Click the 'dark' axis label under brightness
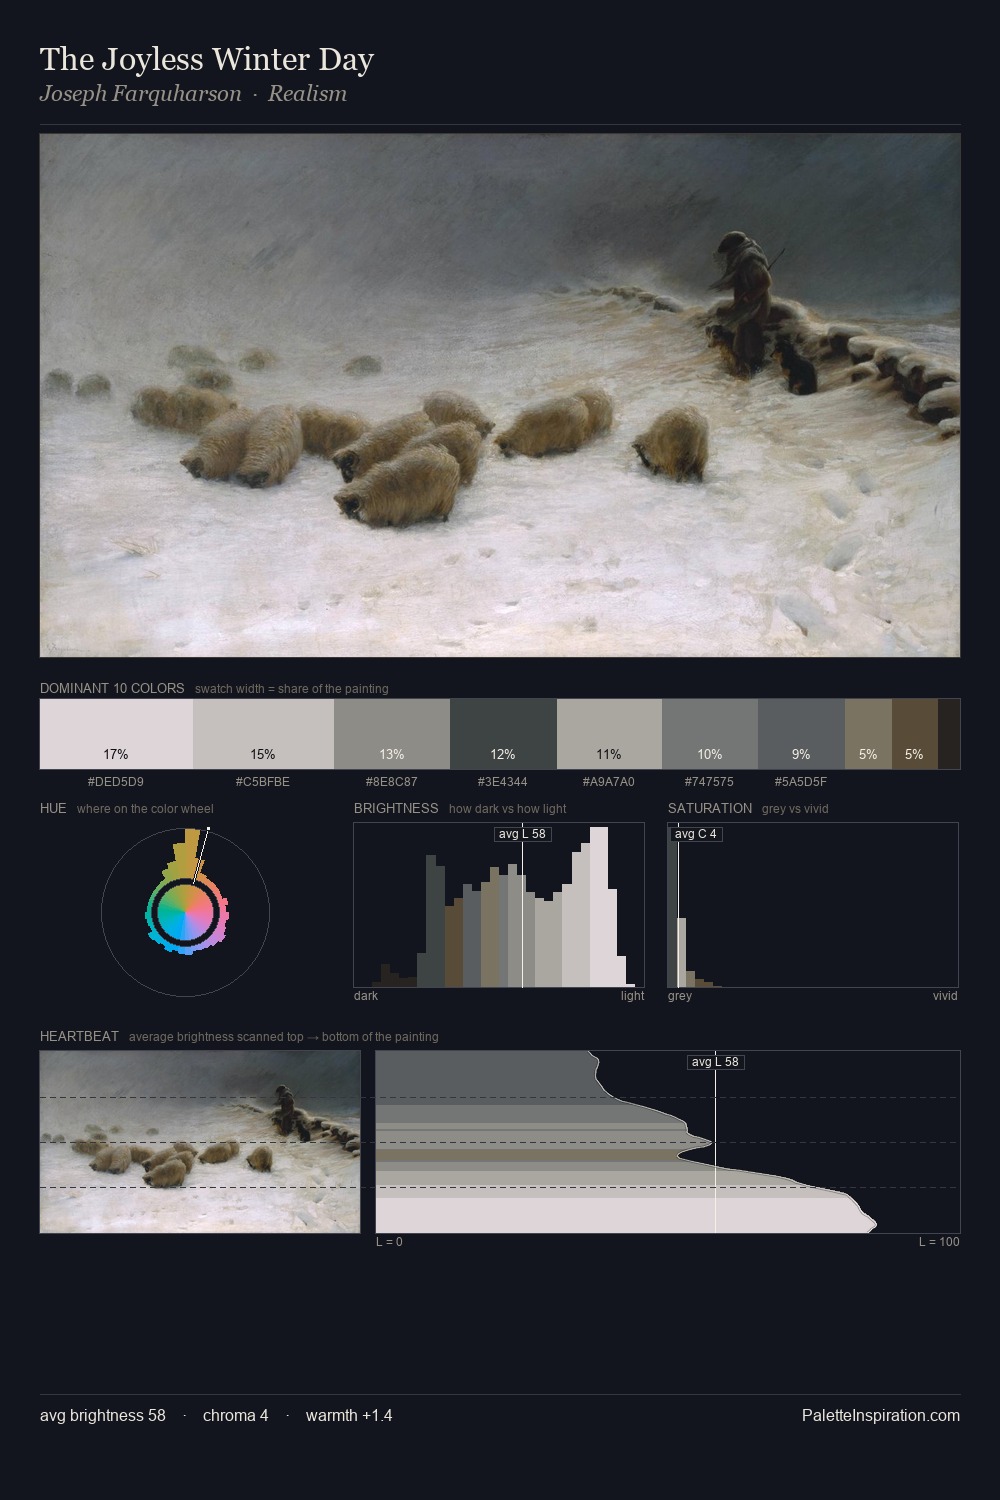 click(x=366, y=996)
